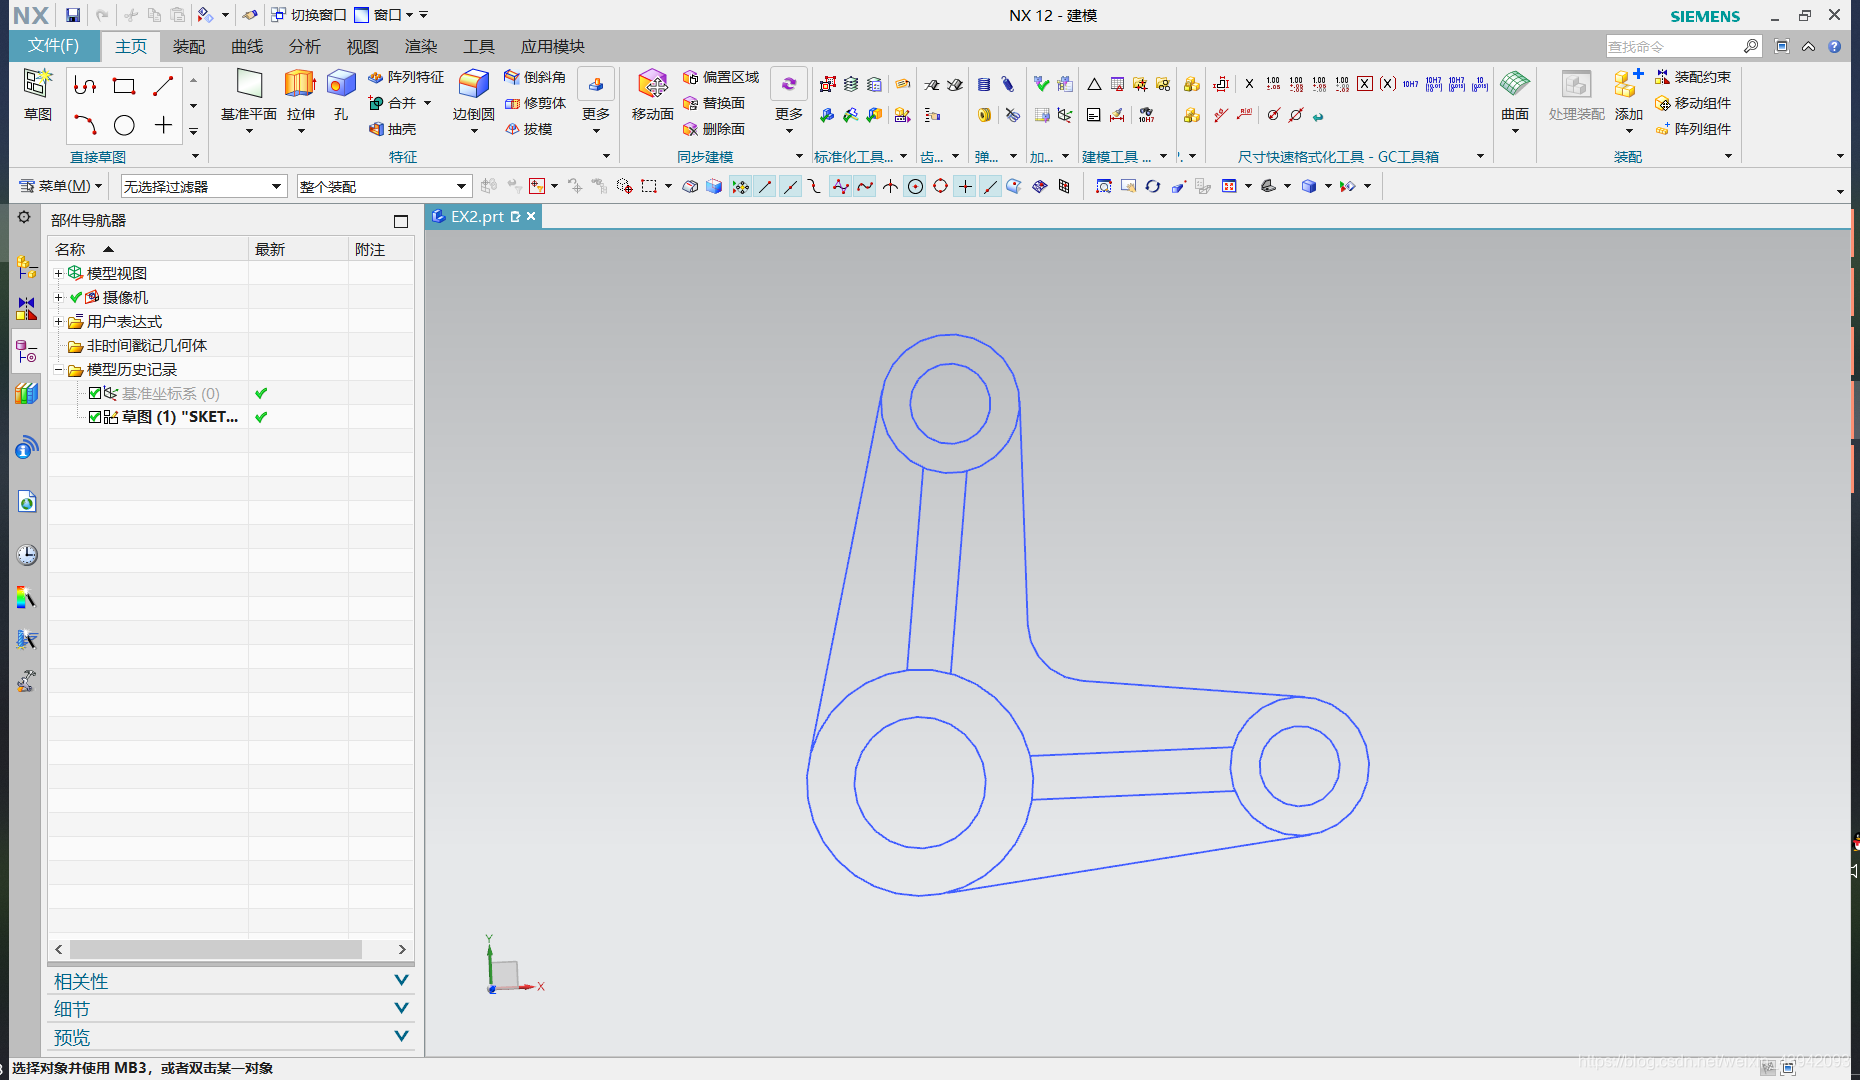1860x1080 pixels.
Task: Collapse the 模型历史记录 tree node
Action: [58, 369]
